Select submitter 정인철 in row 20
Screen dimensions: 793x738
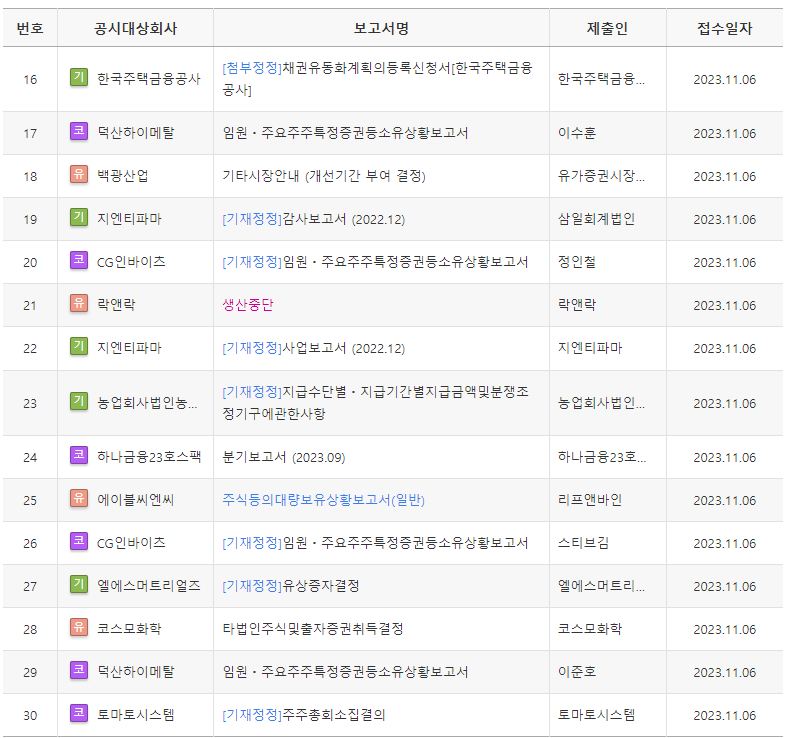point(577,262)
